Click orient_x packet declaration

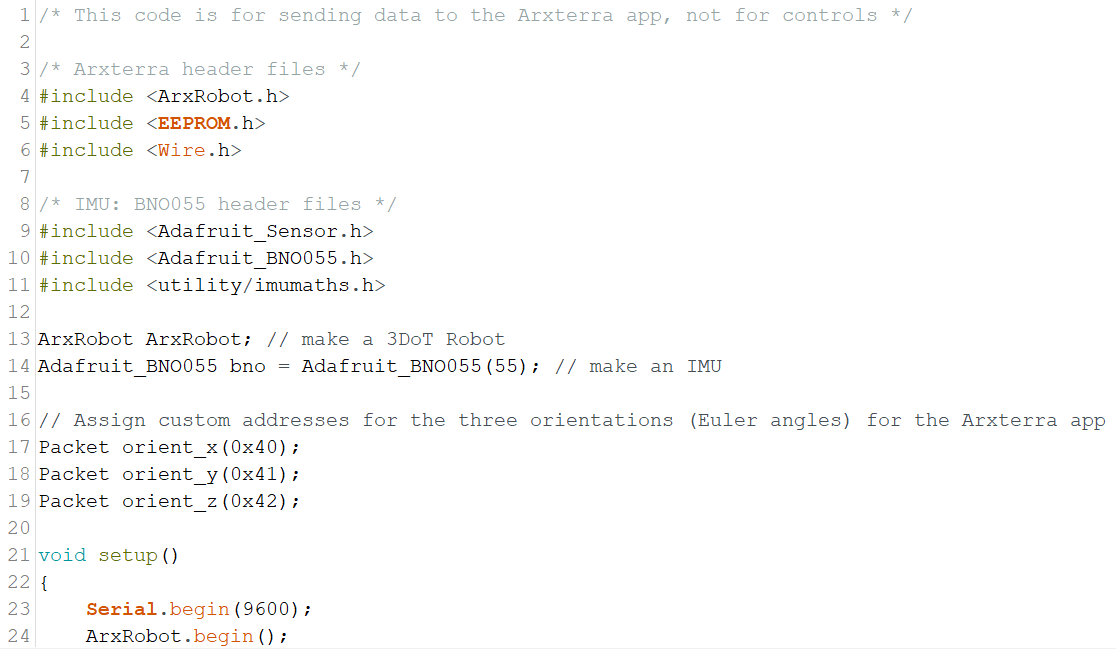(x=169, y=448)
